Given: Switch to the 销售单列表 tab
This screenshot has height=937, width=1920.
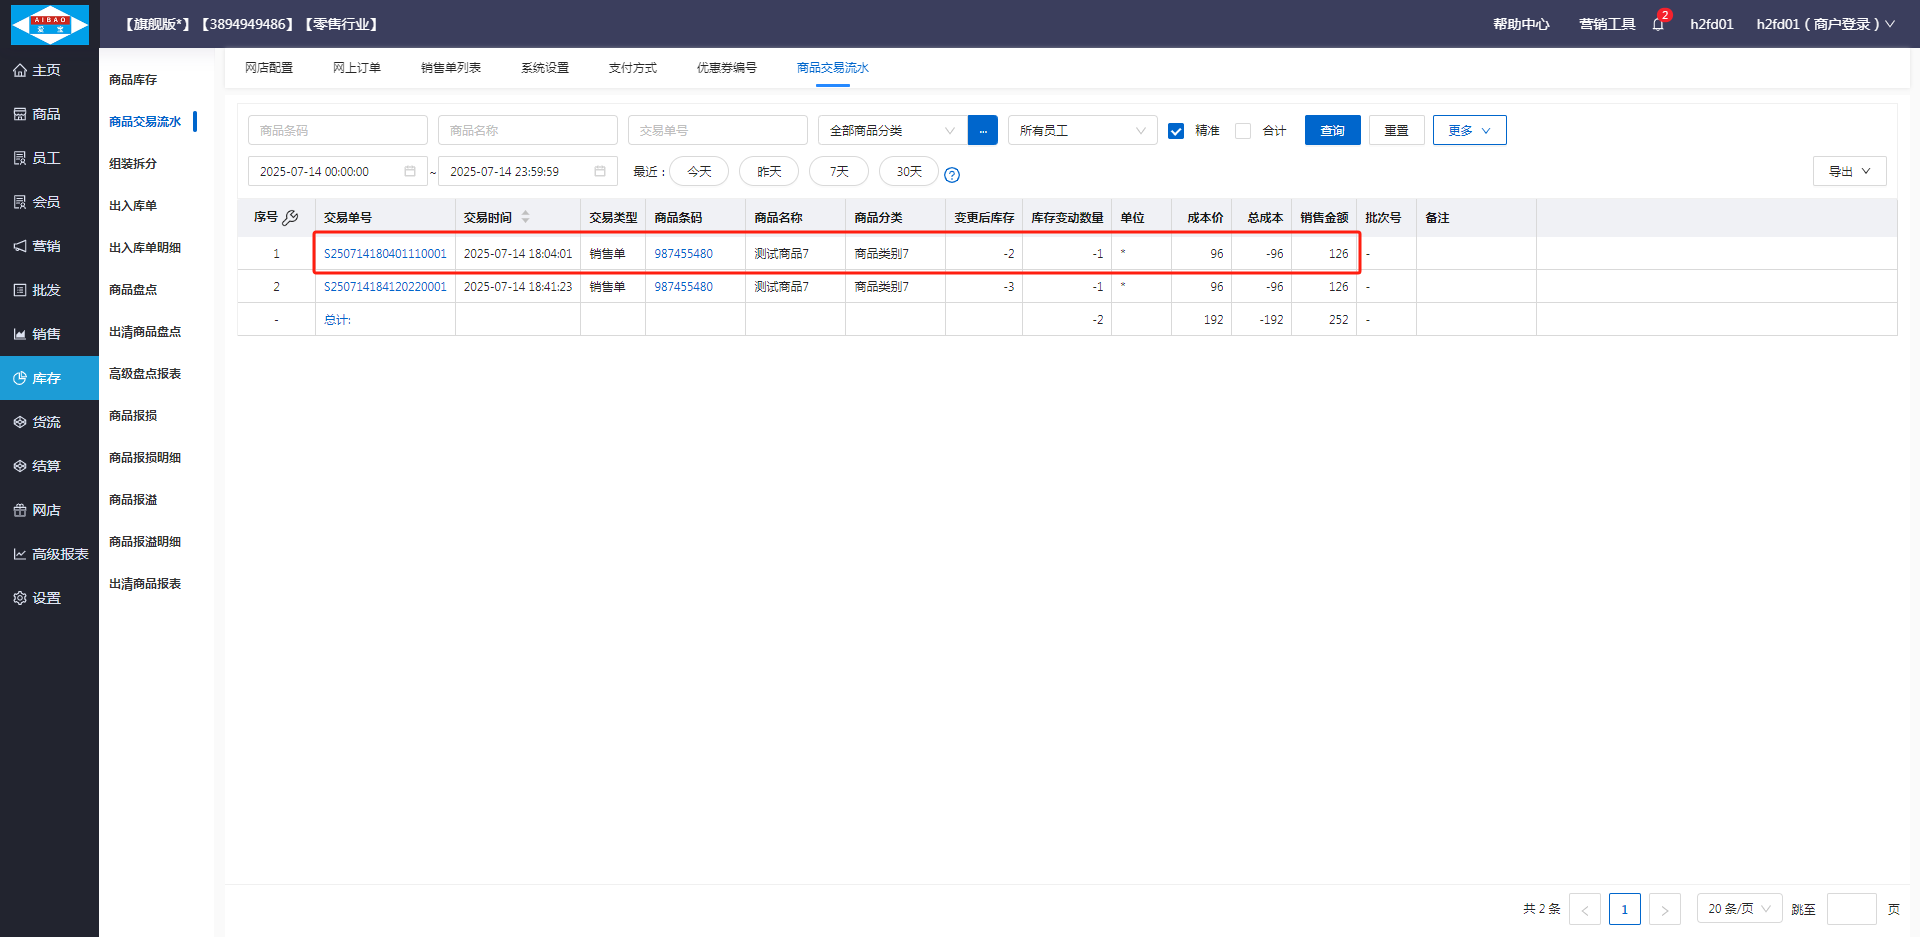Looking at the screenshot, I should coord(450,68).
